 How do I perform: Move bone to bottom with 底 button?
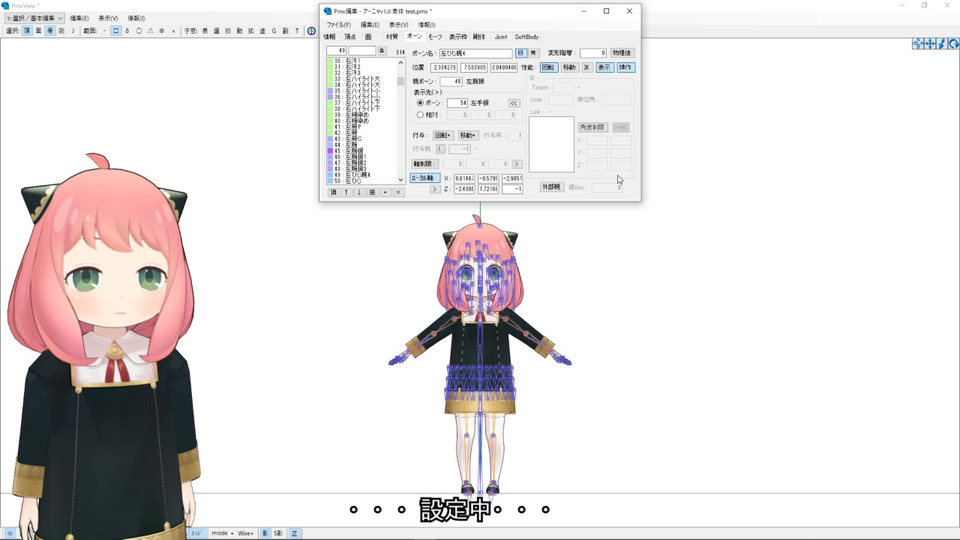click(x=372, y=192)
